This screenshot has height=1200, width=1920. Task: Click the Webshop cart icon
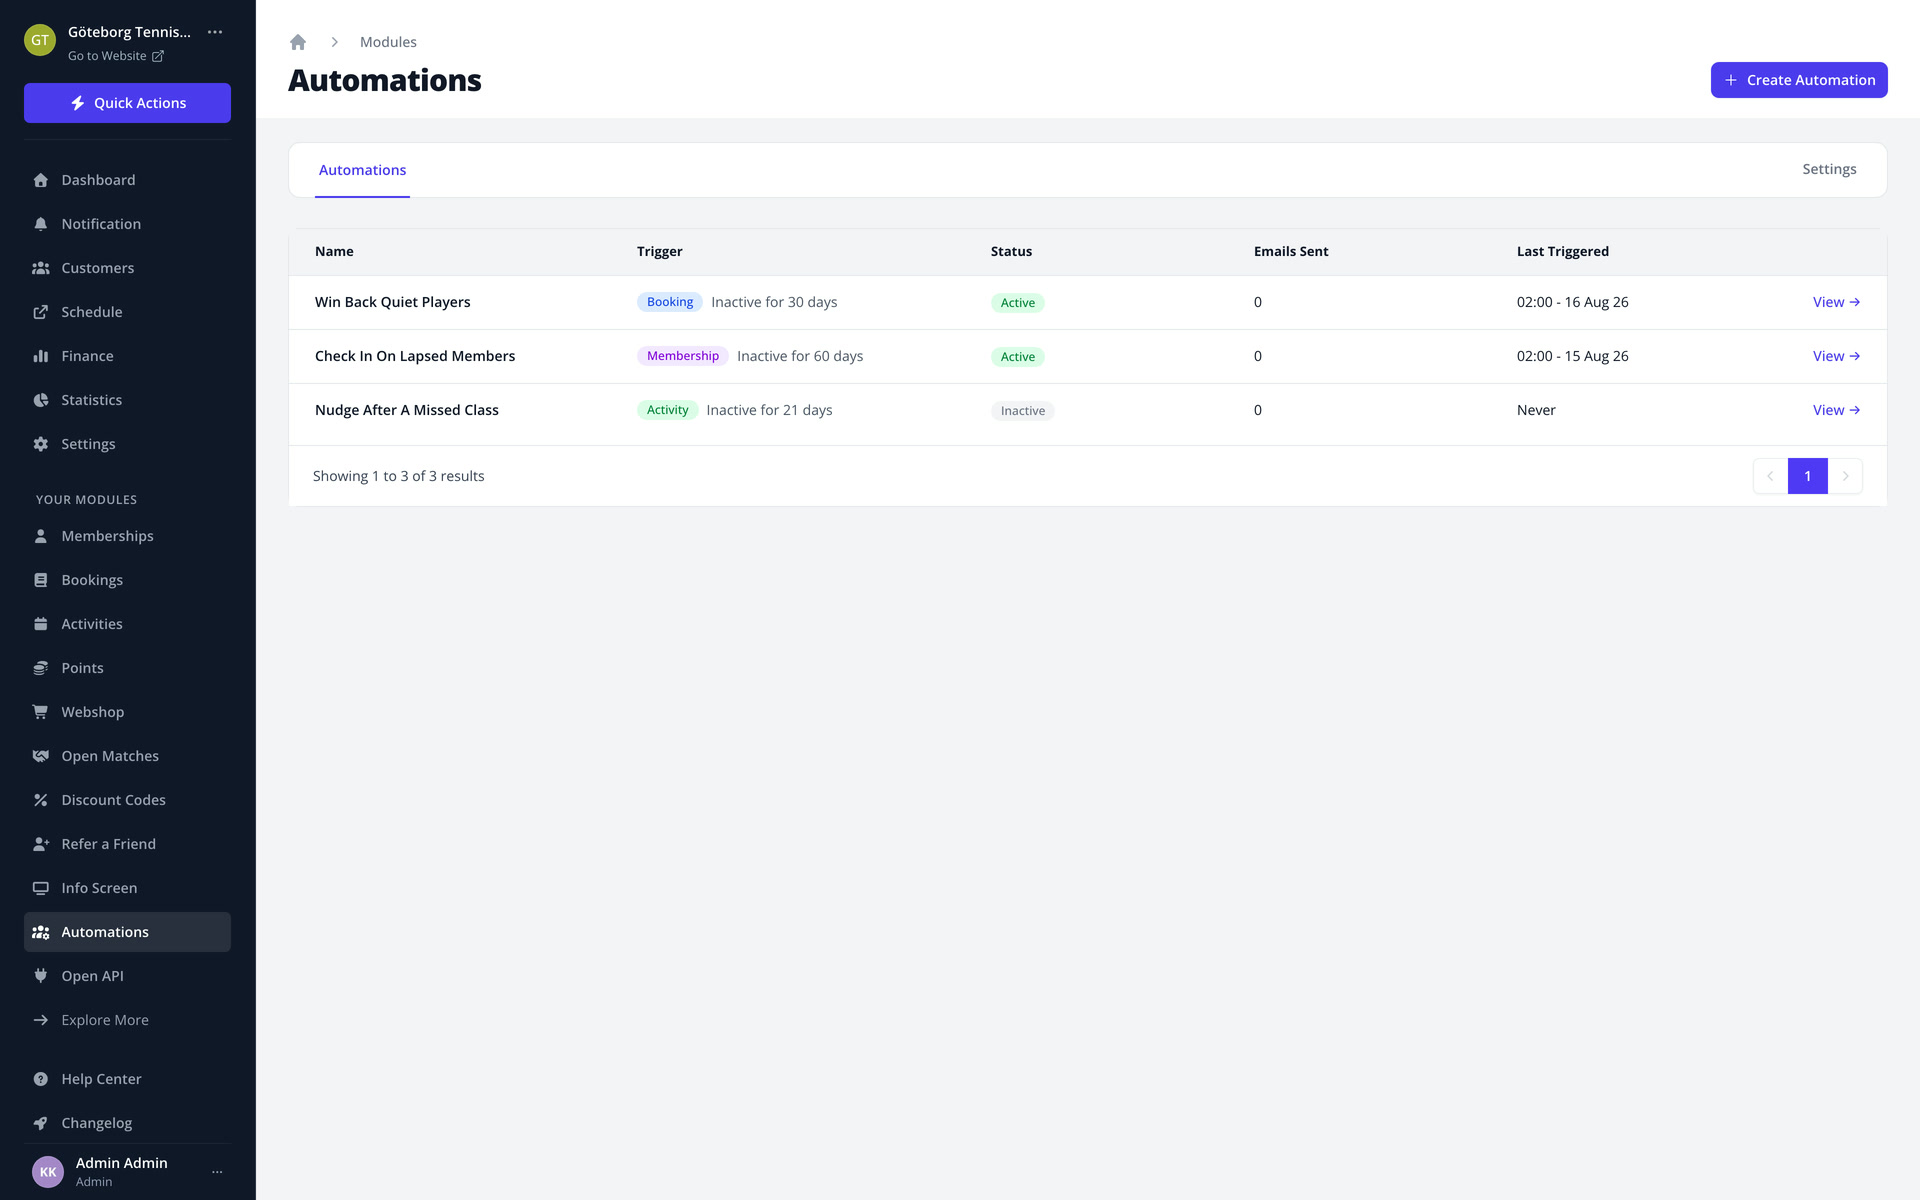[41, 712]
